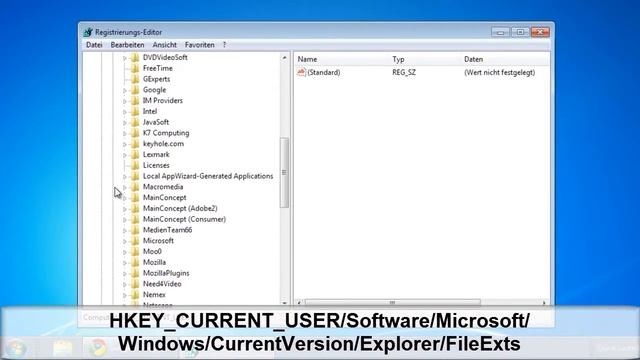Click the keyhole.com folder icon
Viewport: 640px width, 360px height.
point(135,144)
